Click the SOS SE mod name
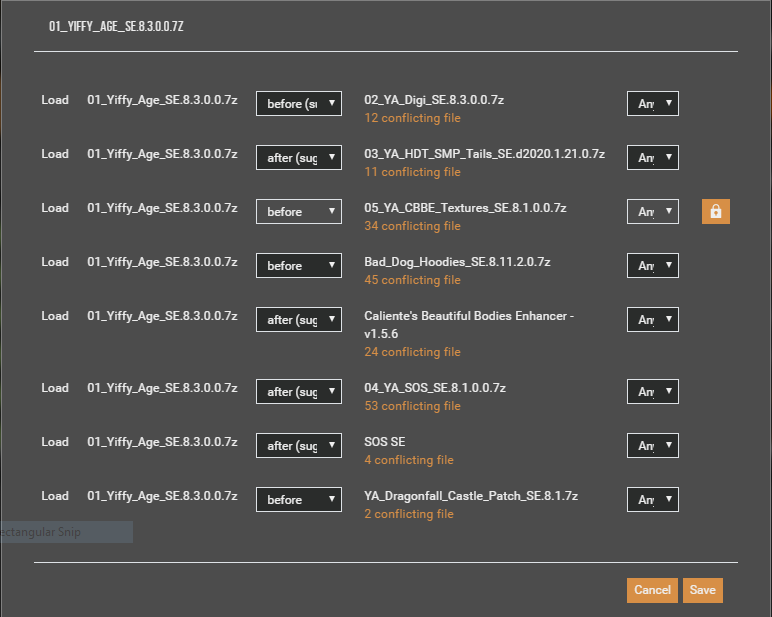Image resolution: width=772 pixels, height=617 pixels. 385,442
